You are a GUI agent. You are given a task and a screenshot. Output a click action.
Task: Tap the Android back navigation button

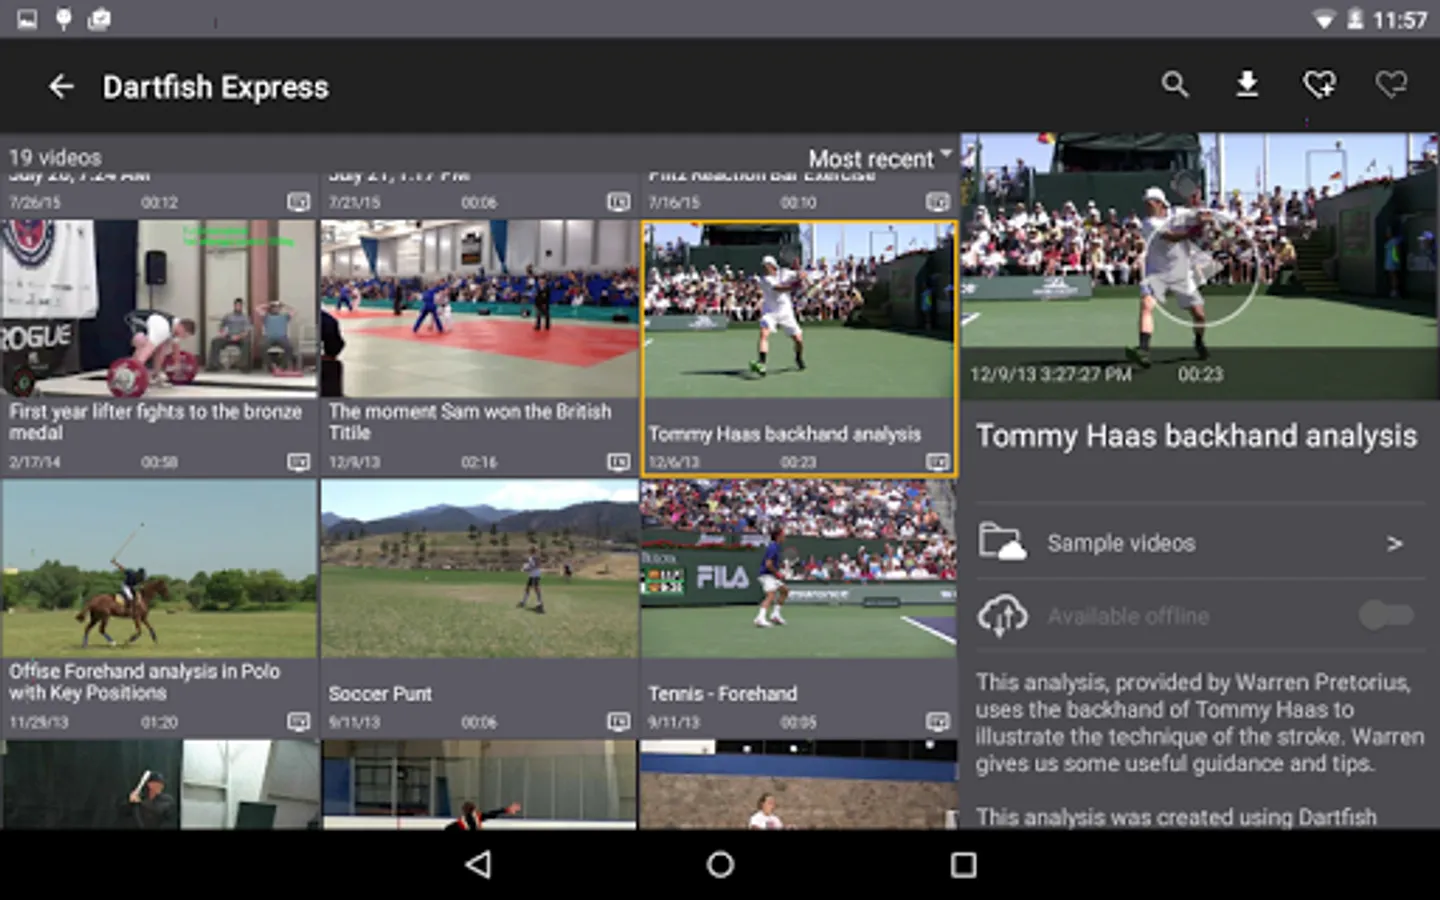pyautogui.click(x=479, y=865)
